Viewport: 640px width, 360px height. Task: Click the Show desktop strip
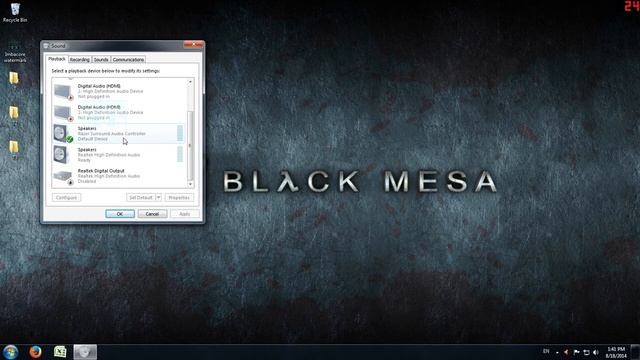[x=636, y=352]
